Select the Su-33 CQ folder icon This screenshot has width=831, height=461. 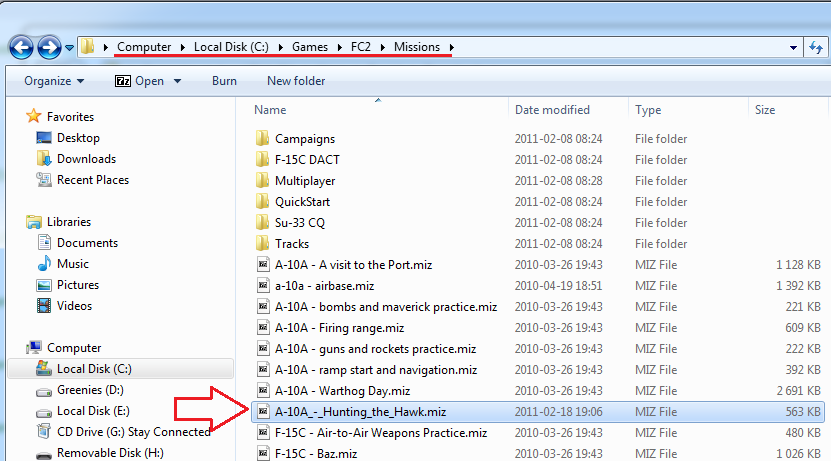click(262, 222)
